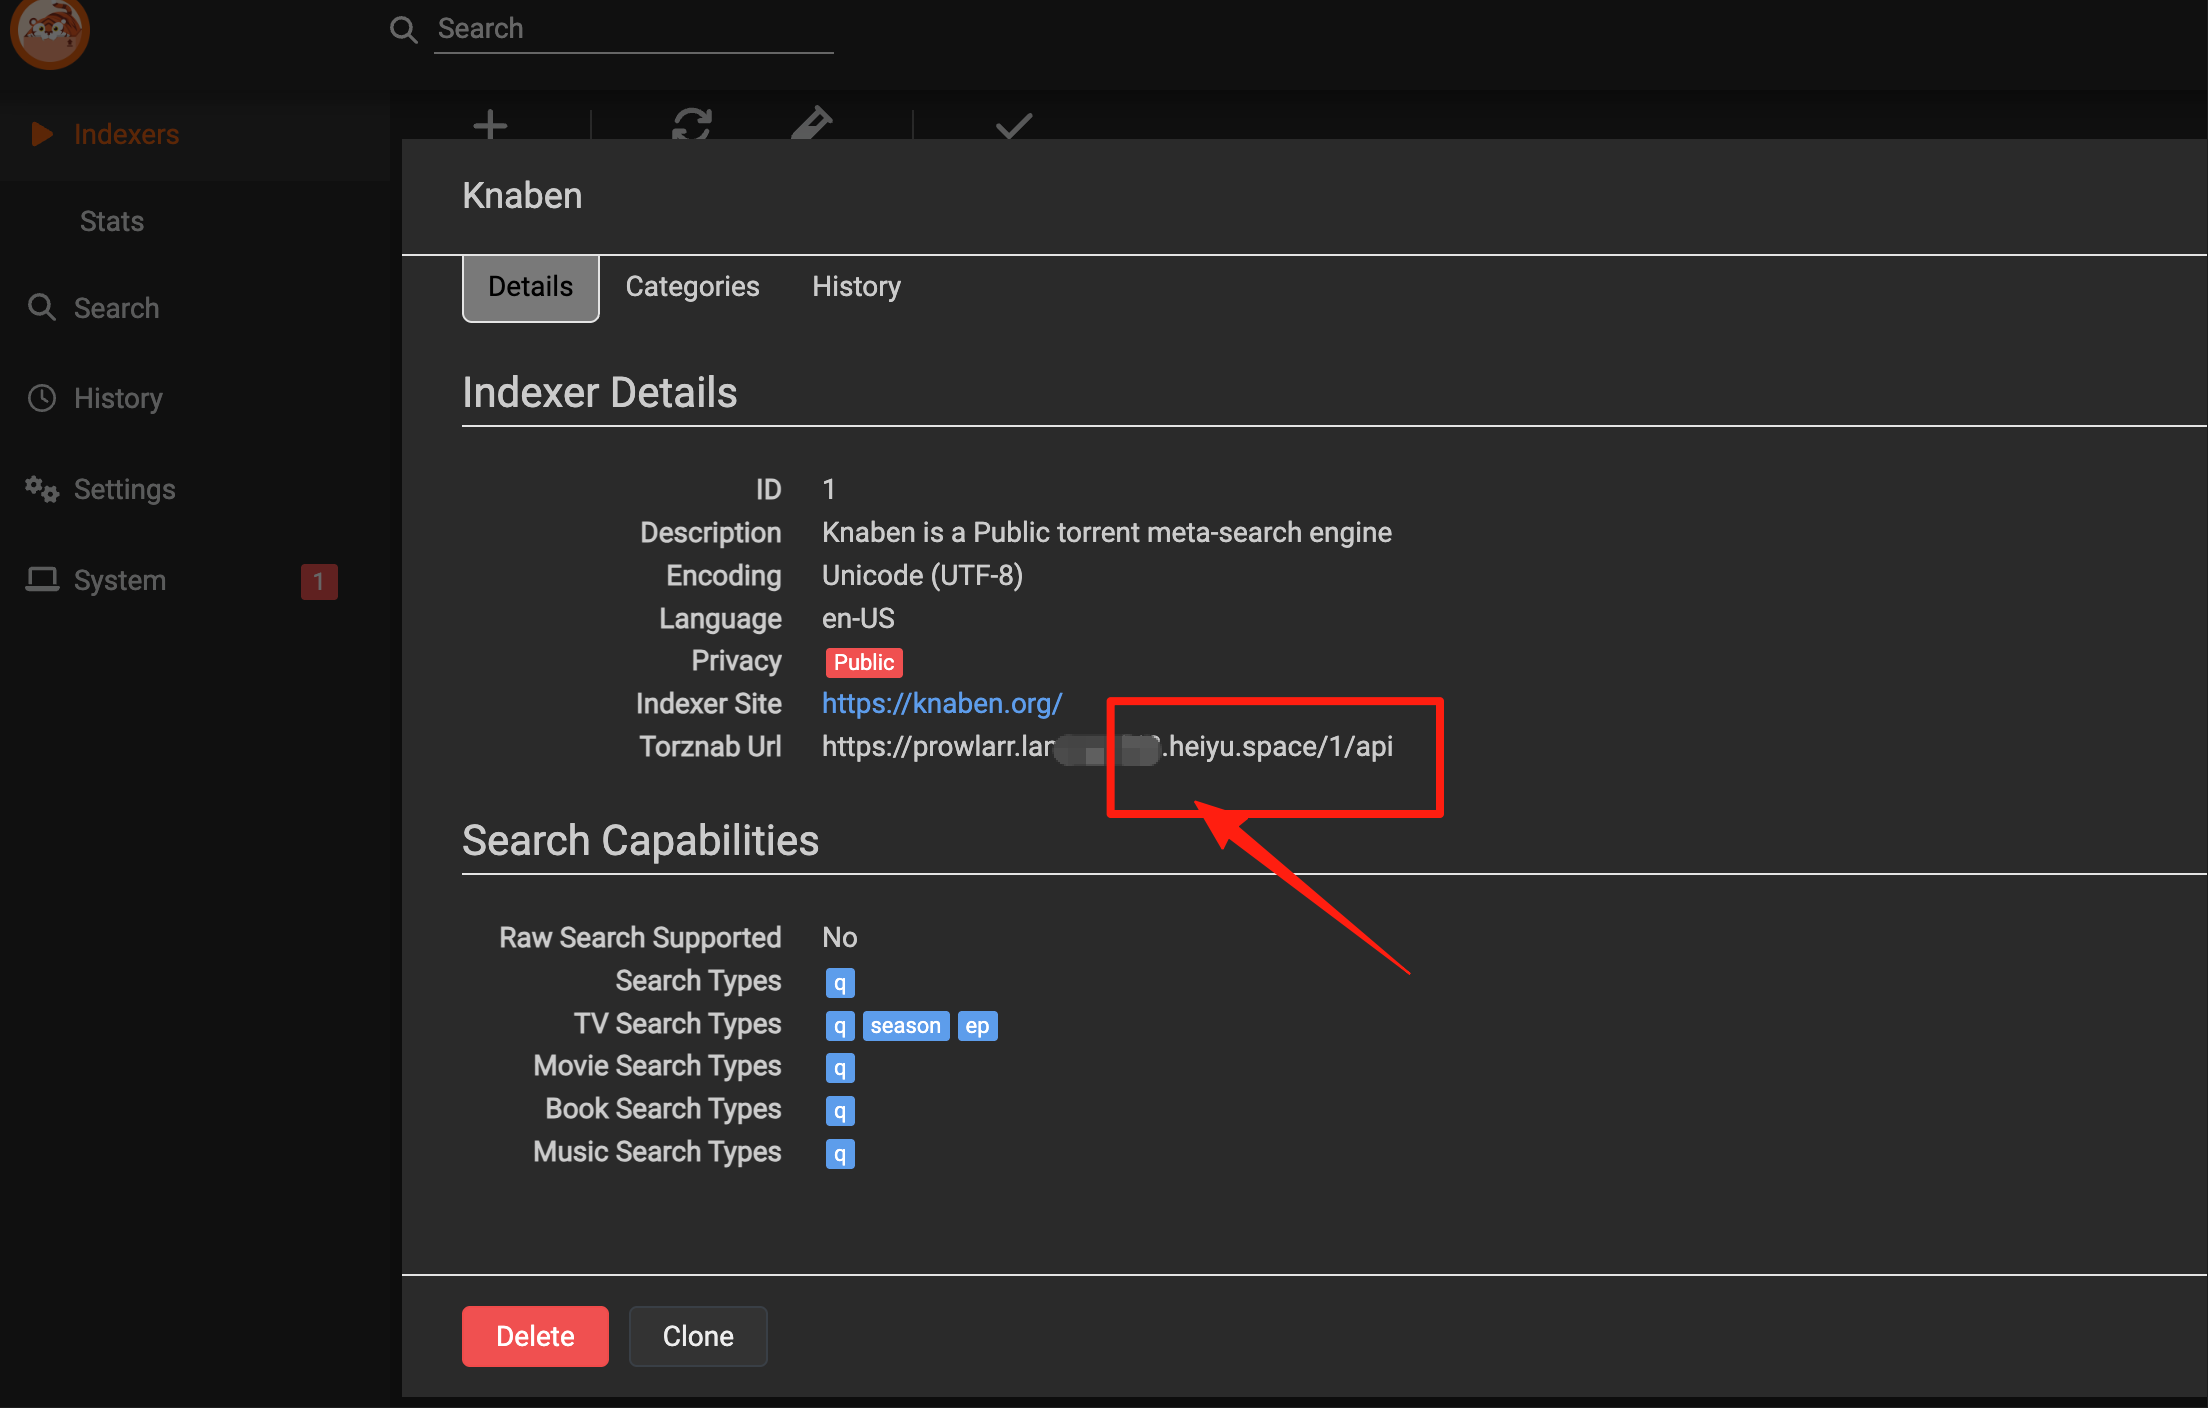Click the Indexers play arrow icon
The height and width of the screenshot is (1408, 2208).
[42, 134]
